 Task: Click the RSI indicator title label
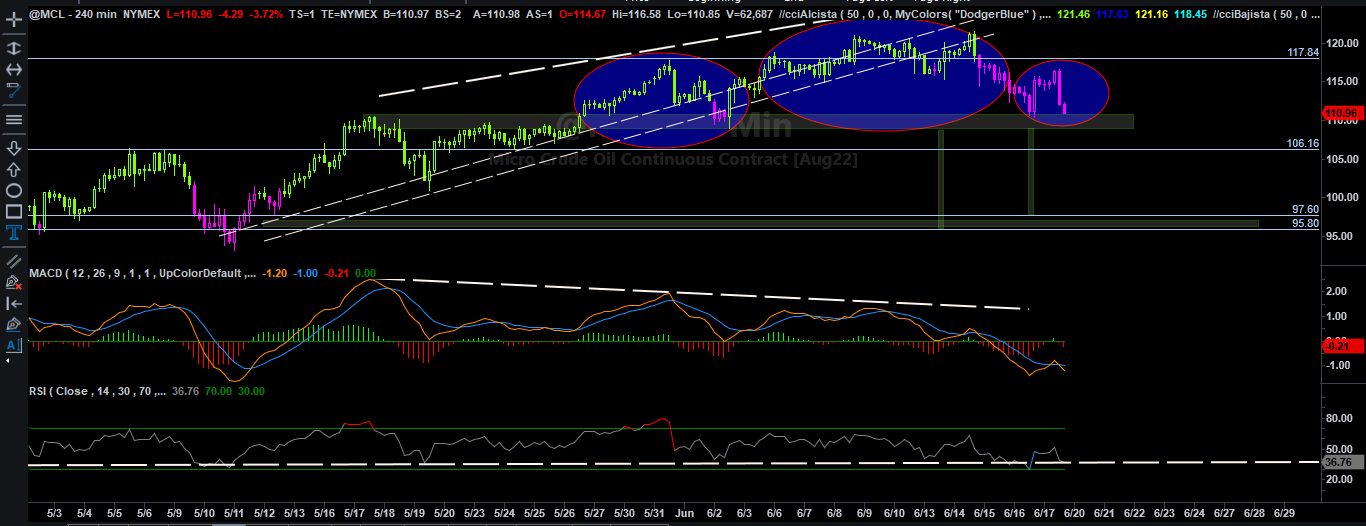click(98, 391)
